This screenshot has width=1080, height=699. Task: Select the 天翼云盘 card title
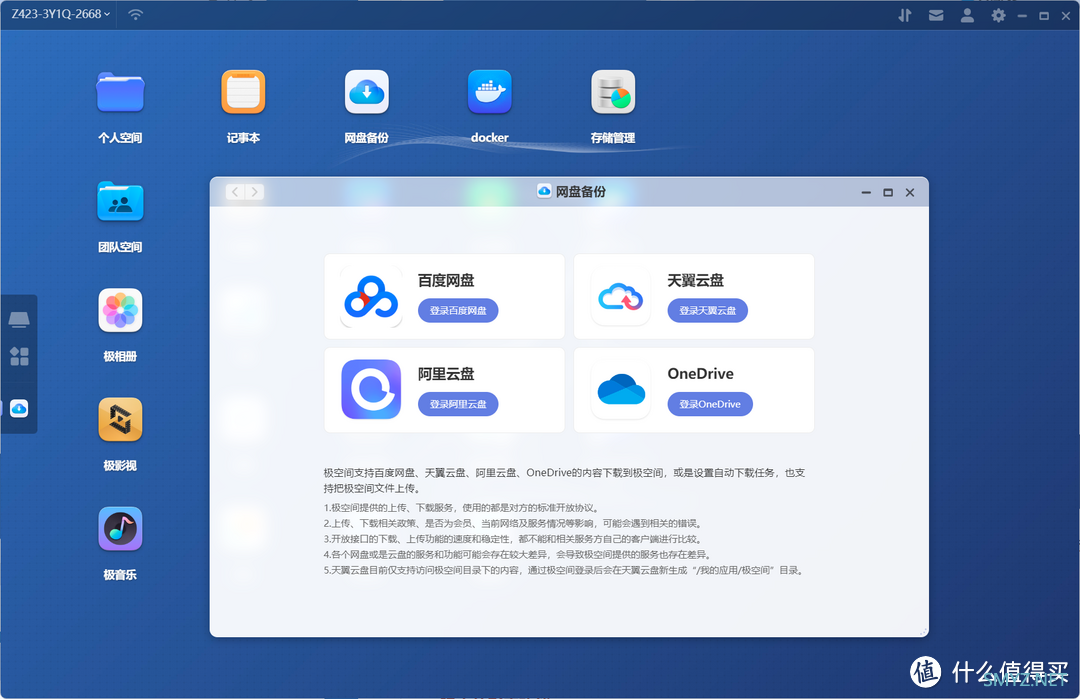coord(695,280)
